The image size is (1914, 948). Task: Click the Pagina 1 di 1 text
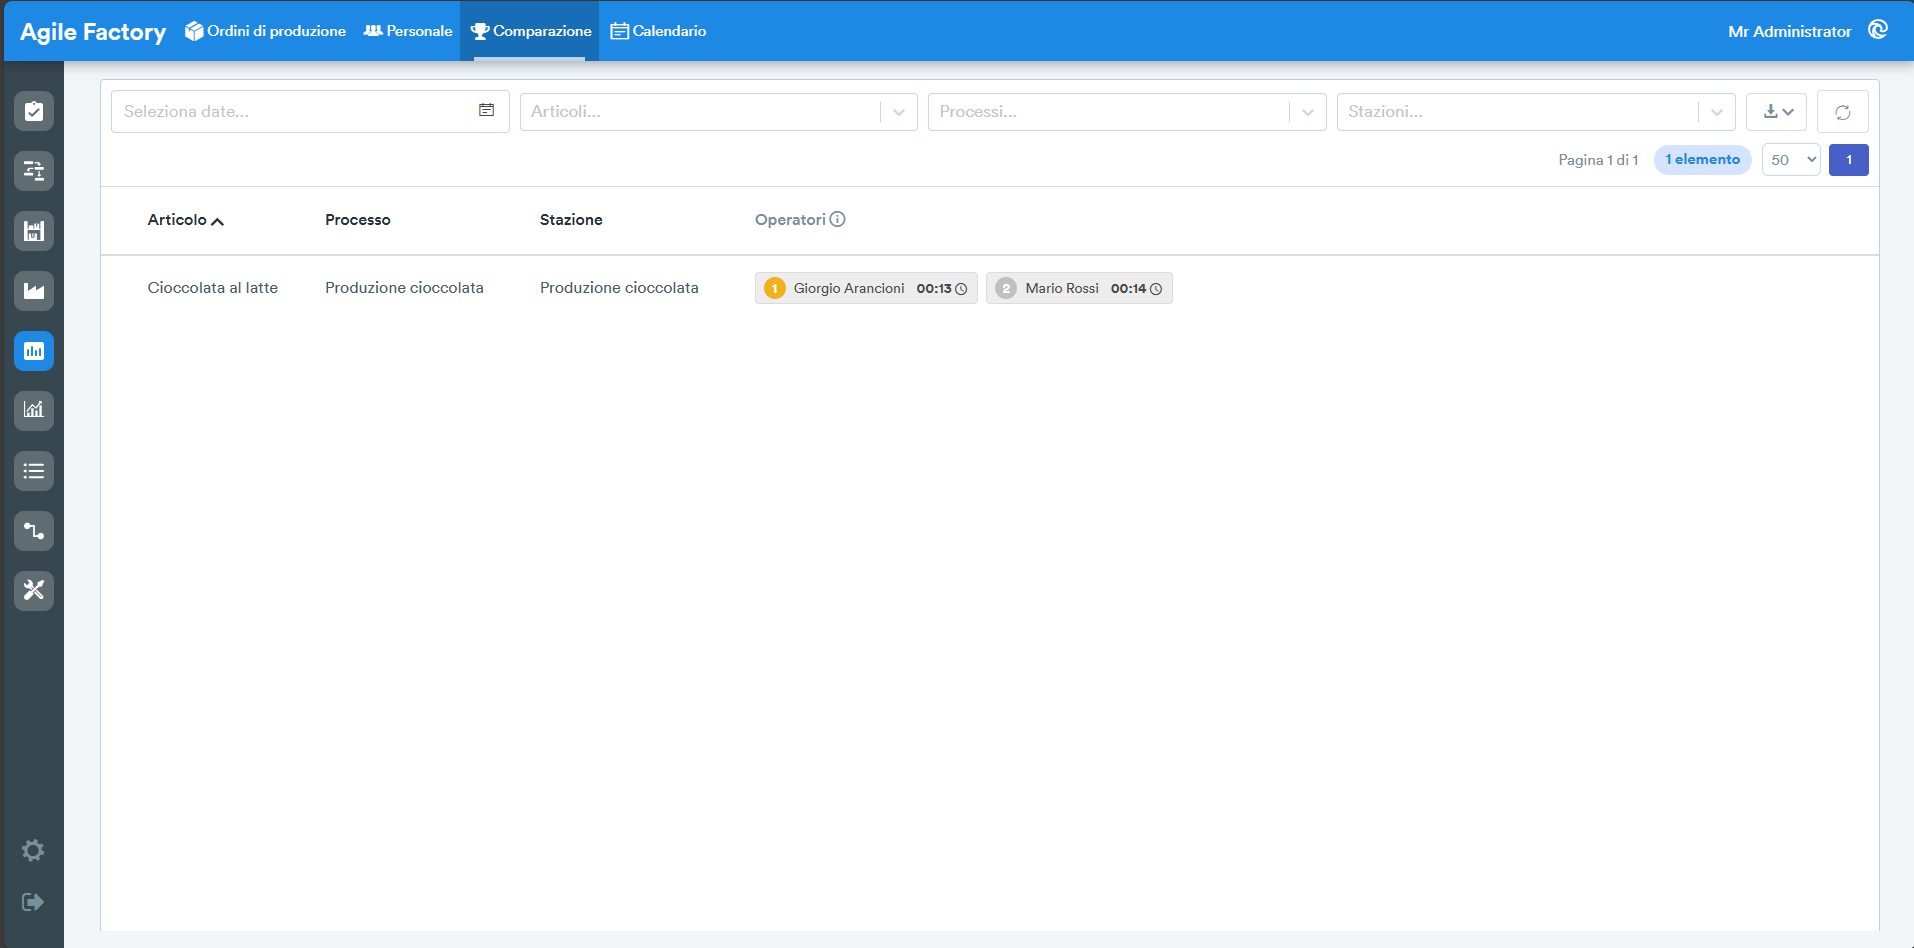pos(1598,160)
